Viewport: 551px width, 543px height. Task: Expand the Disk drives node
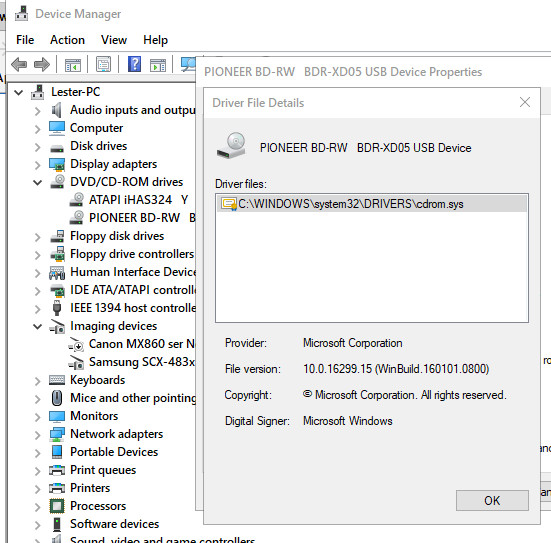[38, 147]
